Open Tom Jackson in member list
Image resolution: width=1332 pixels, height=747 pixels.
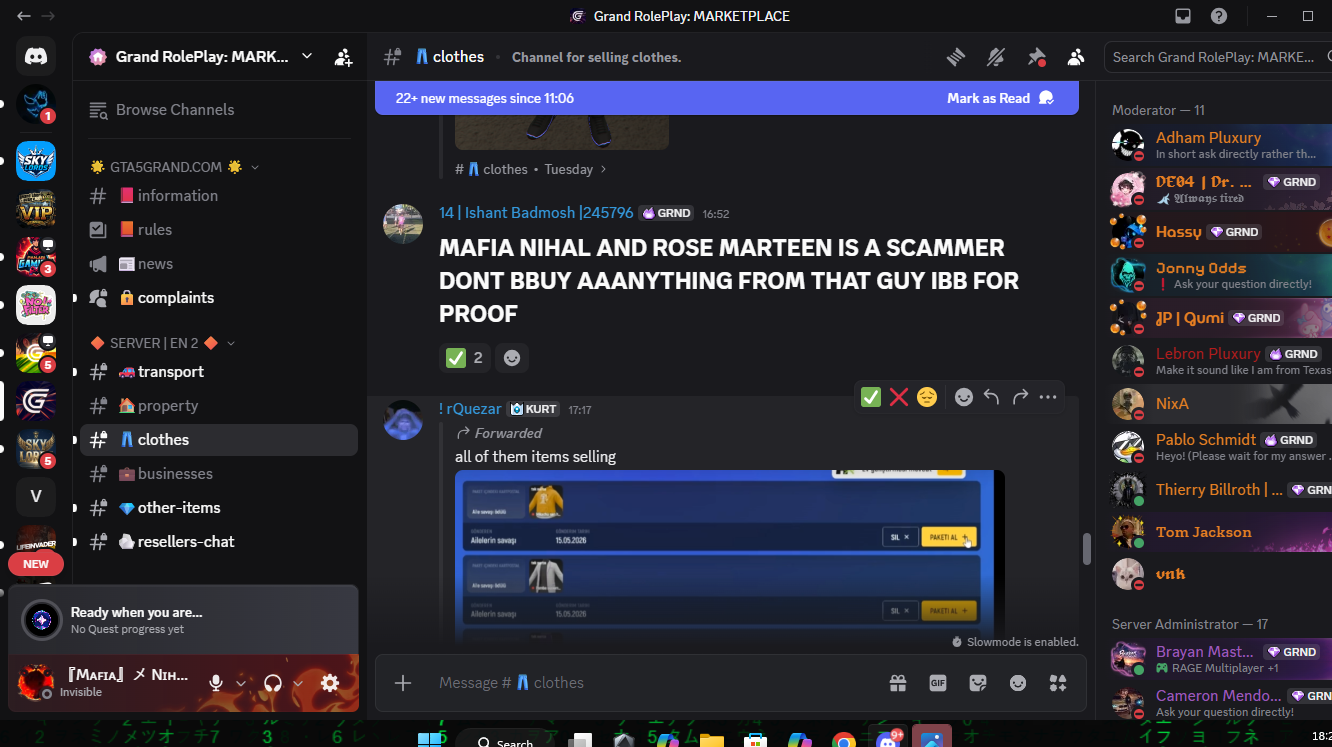[x=1221, y=532]
